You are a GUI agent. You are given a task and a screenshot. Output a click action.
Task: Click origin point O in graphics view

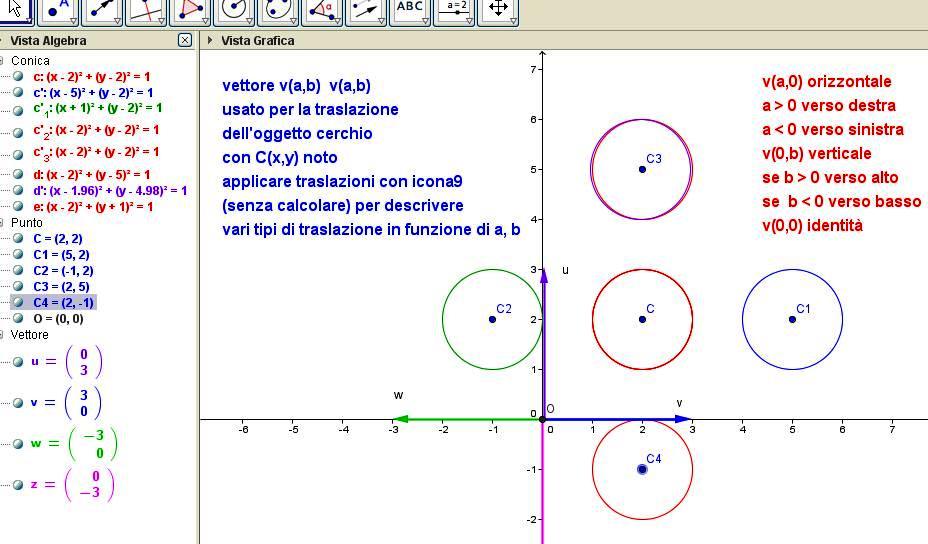click(x=543, y=419)
